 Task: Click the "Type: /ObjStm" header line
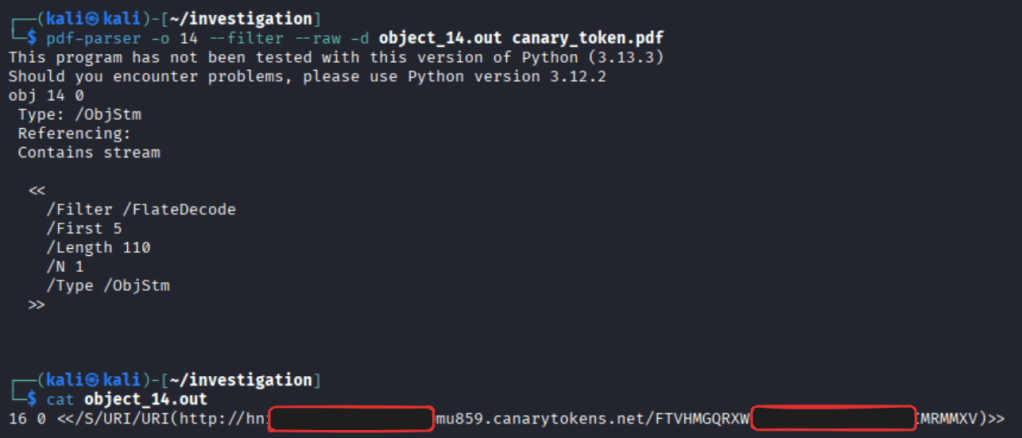tap(76, 114)
